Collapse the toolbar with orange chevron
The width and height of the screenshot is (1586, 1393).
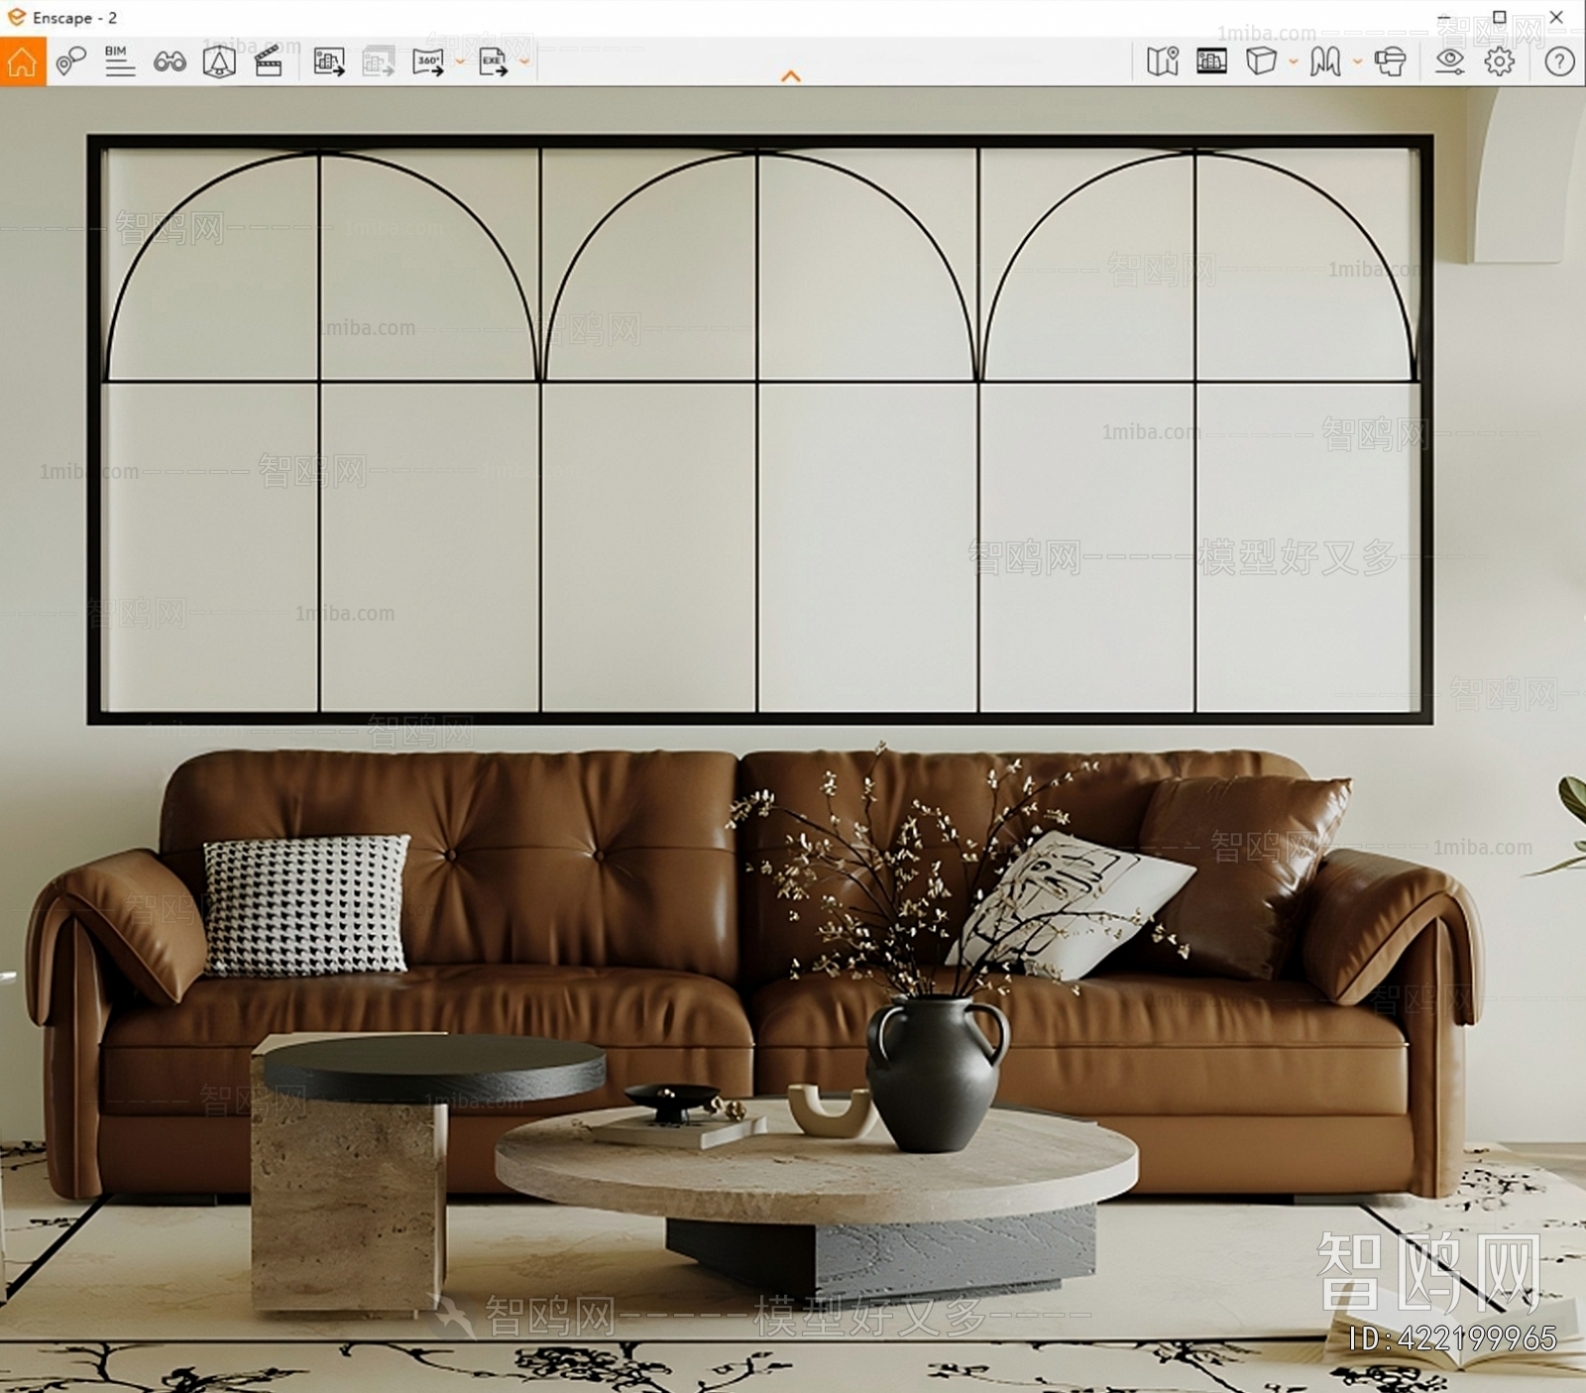point(791,76)
